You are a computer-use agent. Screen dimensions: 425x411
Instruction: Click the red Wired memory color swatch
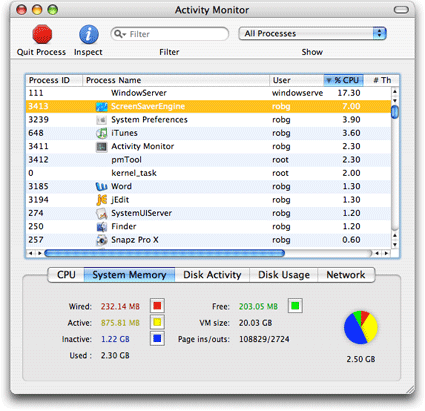click(x=157, y=306)
